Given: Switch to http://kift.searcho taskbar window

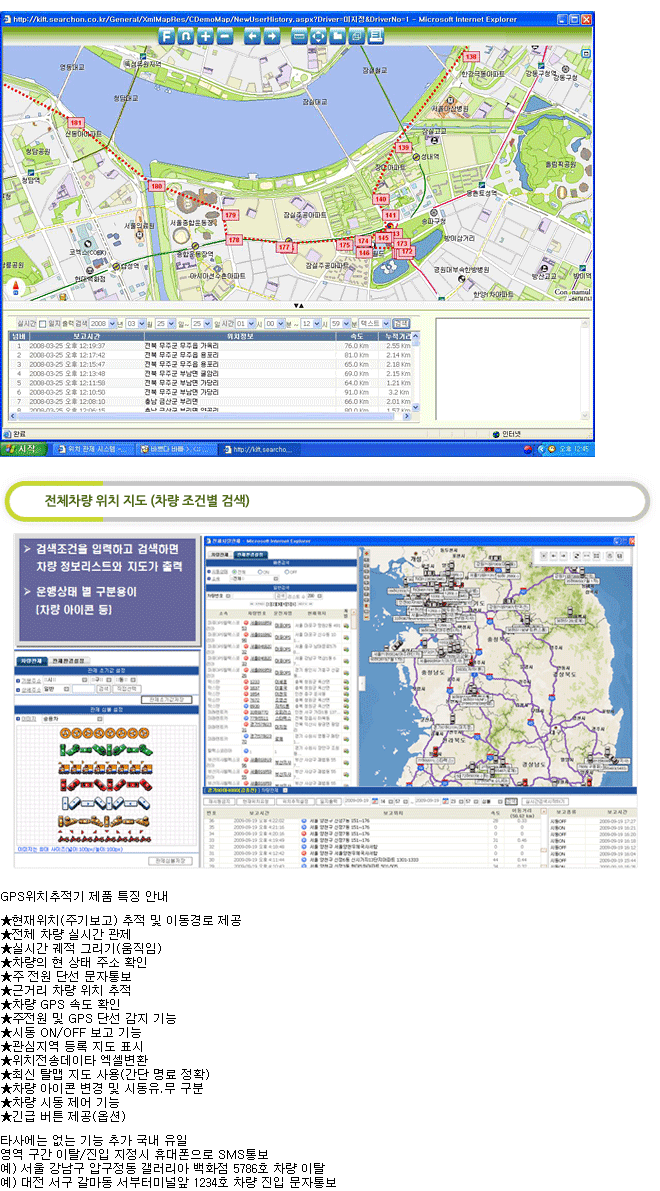Looking at the screenshot, I should [261, 449].
